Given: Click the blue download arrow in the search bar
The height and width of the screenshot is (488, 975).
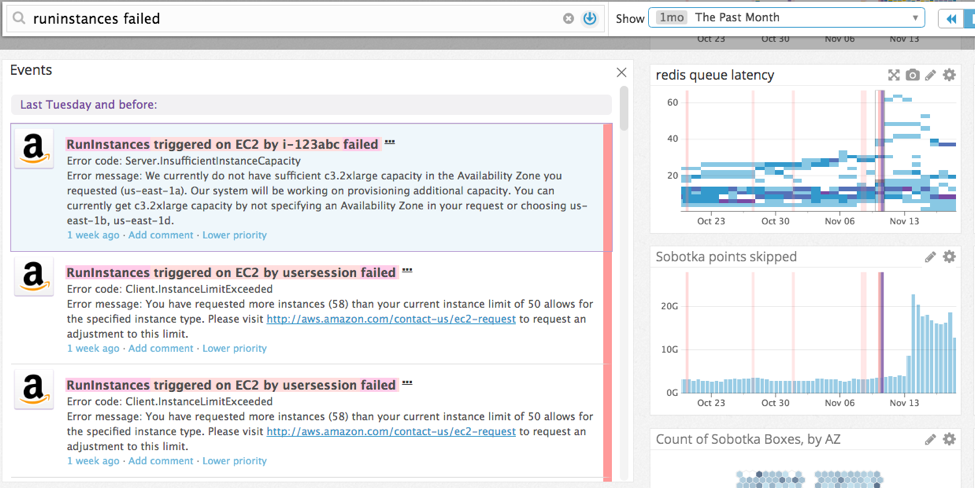Looking at the screenshot, I should pos(589,19).
